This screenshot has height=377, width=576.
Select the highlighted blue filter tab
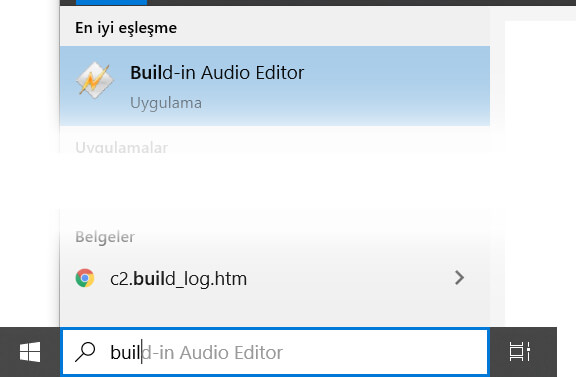(x=111, y=2)
